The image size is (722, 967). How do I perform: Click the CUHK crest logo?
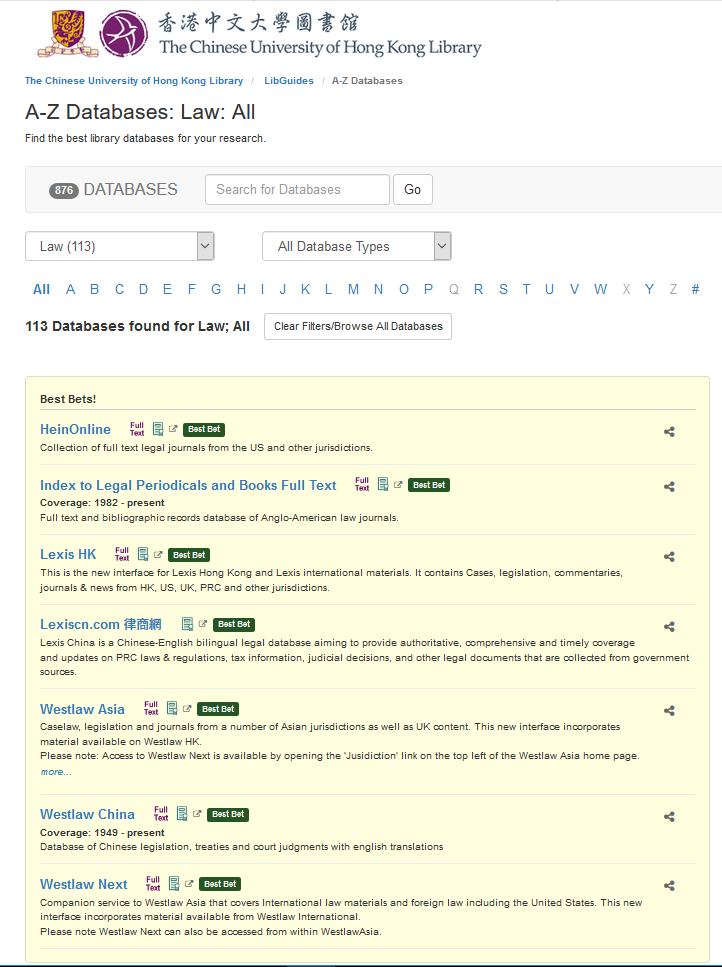68,33
